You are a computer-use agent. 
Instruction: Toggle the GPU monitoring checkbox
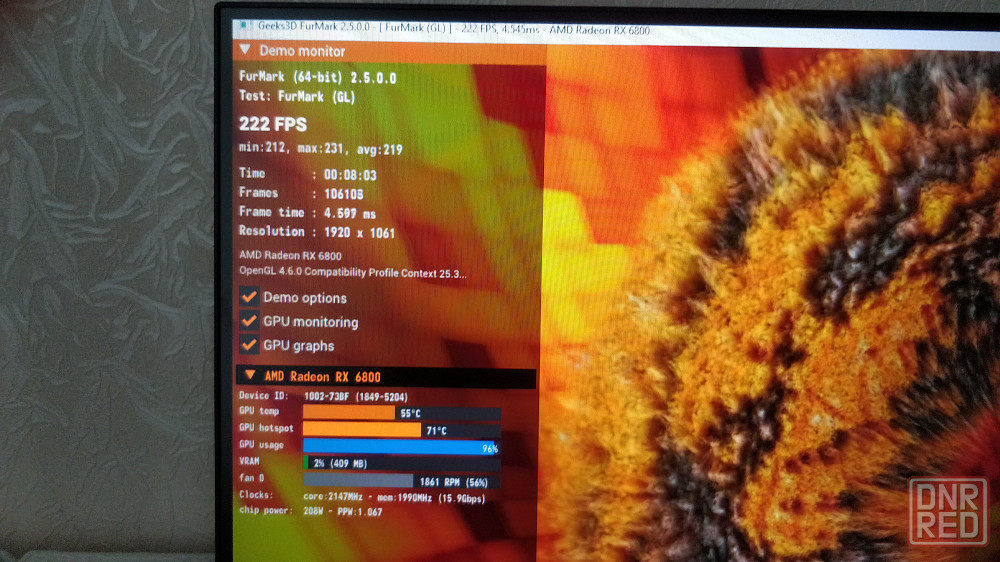(x=249, y=321)
